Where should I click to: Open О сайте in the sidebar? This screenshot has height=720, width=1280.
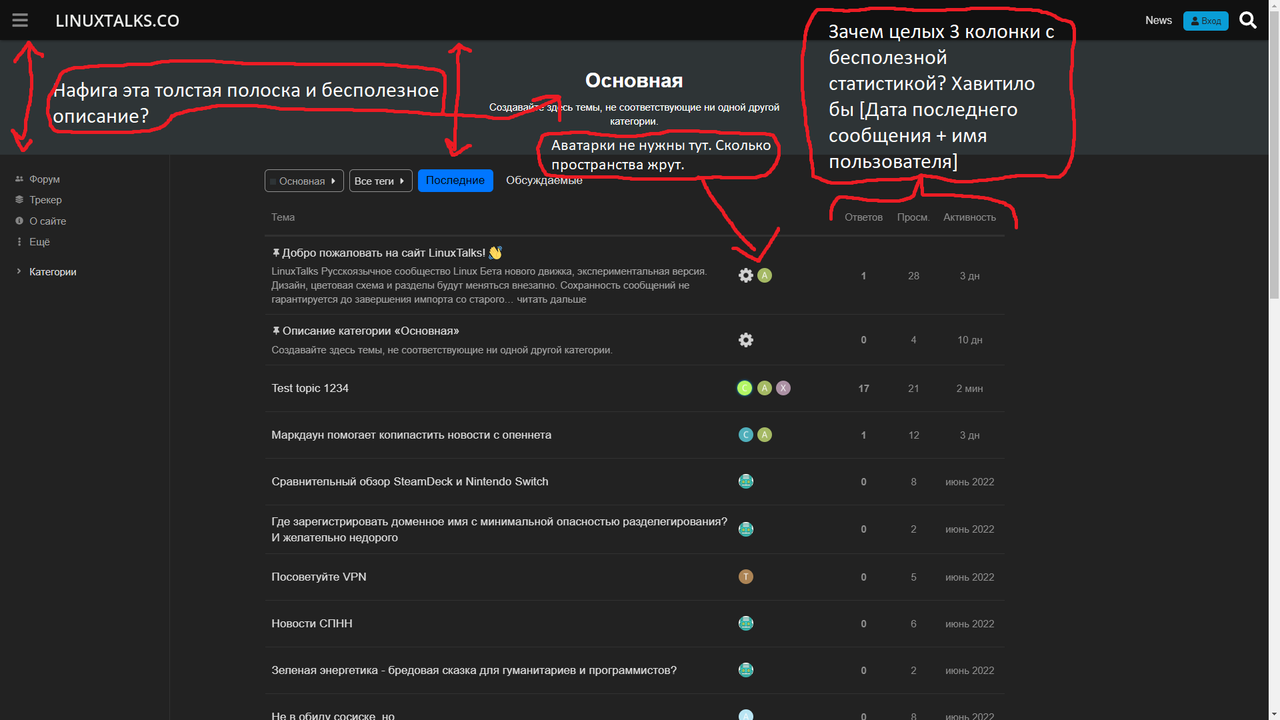pos(47,221)
